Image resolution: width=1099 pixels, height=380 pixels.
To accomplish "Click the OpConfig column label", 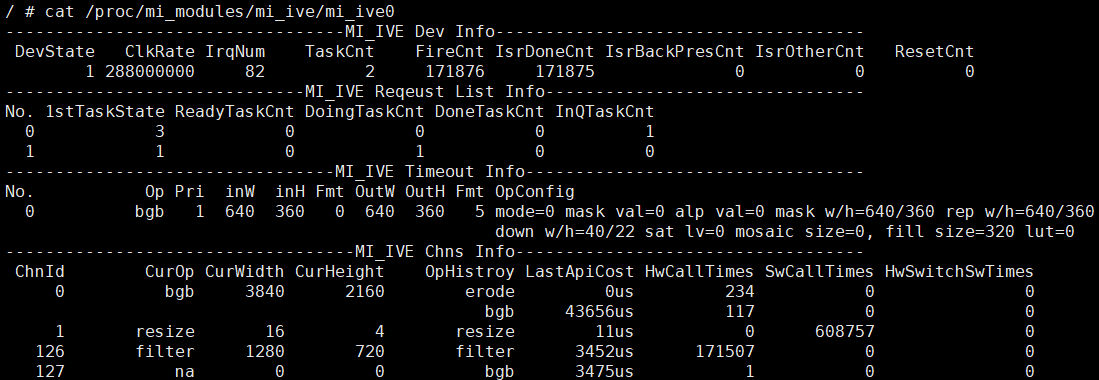I will tap(535, 191).
